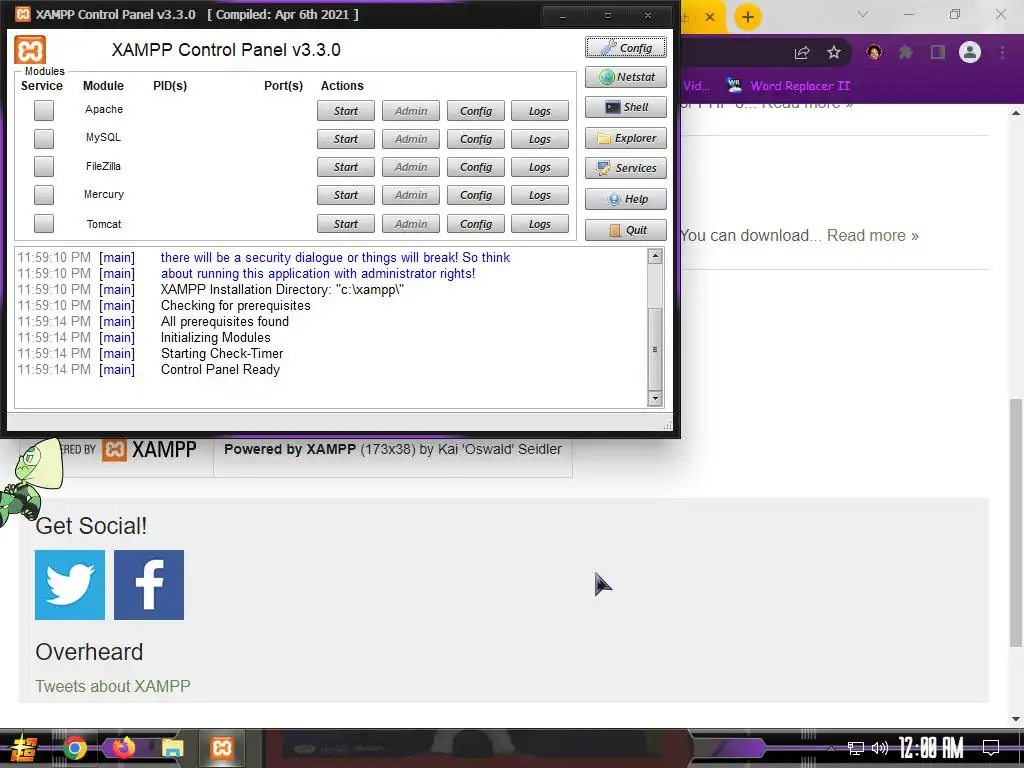Screen dimensions: 1024x768
Task: Click the XAMPP log scrollbar down arrow
Action: point(655,398)
